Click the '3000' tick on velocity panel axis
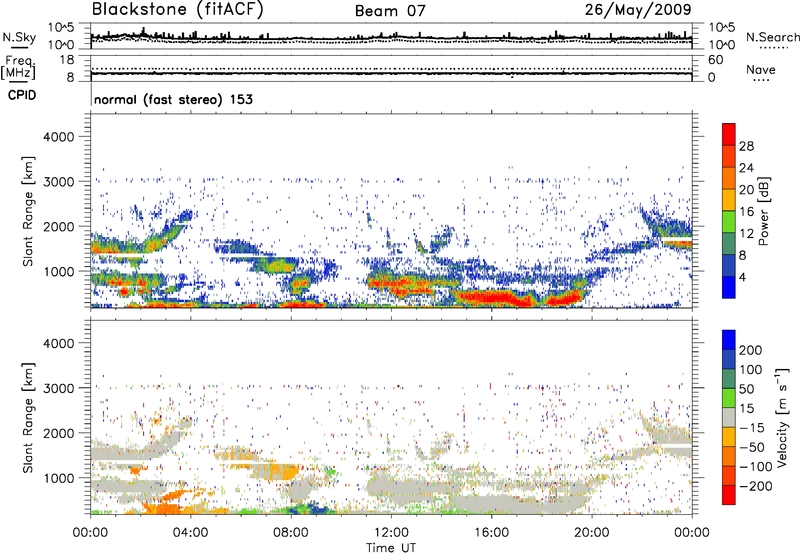Screen dimensions: 800x554 click(59, 388)
